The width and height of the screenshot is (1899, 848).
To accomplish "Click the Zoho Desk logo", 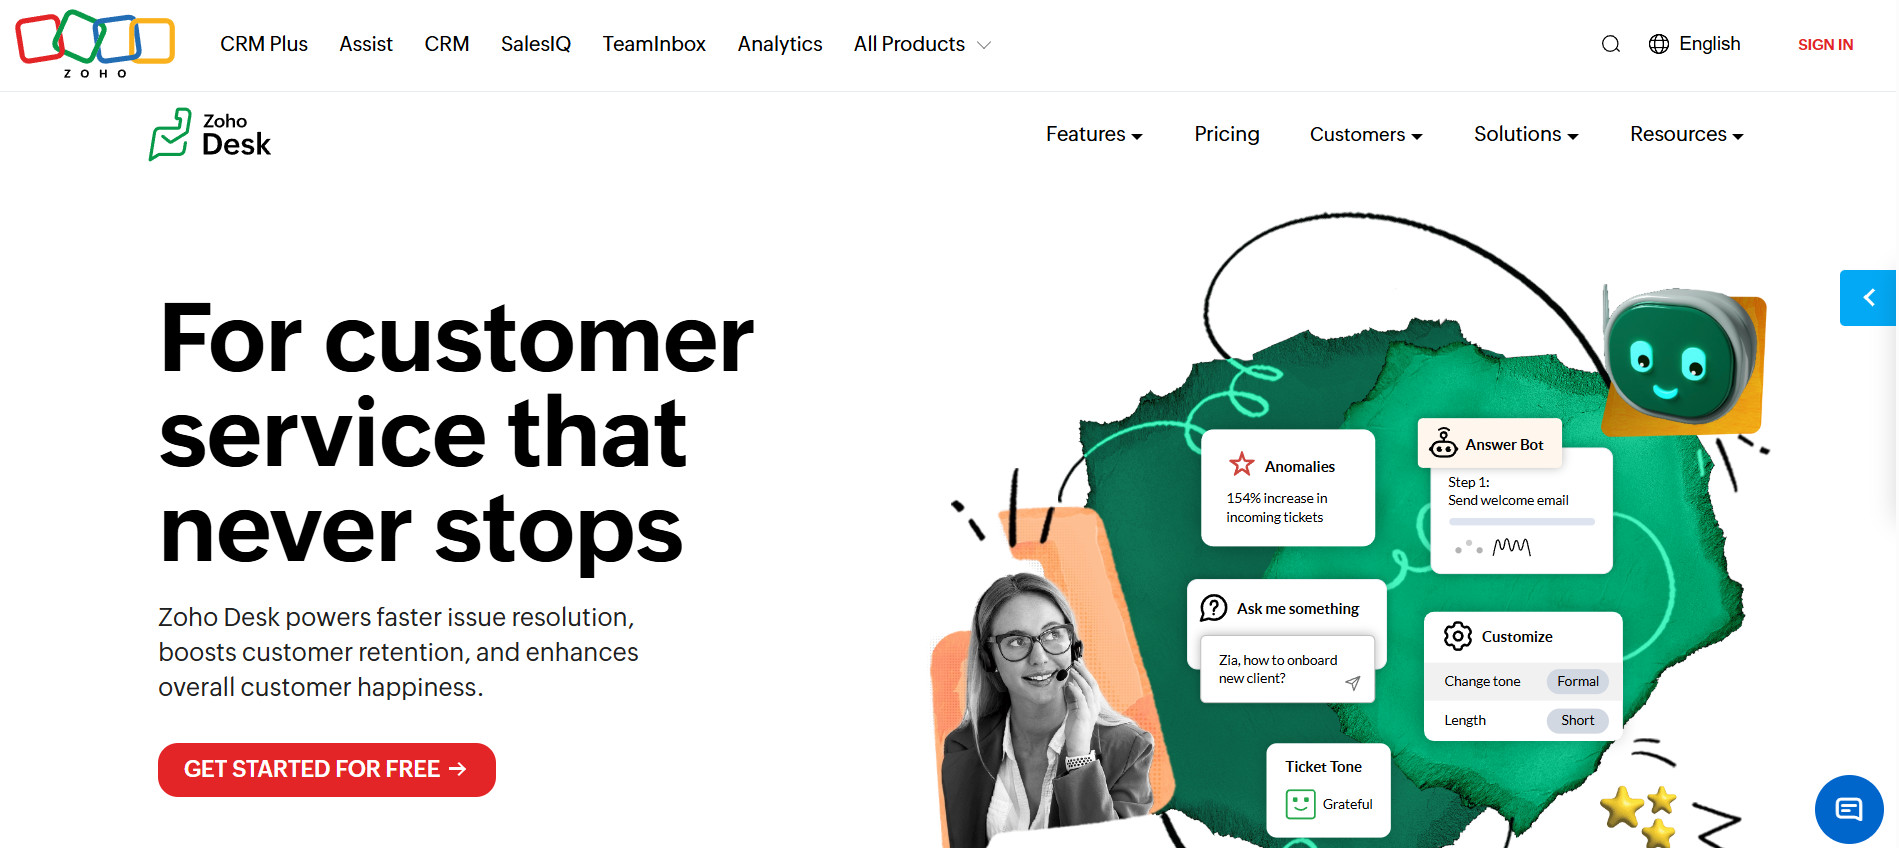I will [210, 134].
